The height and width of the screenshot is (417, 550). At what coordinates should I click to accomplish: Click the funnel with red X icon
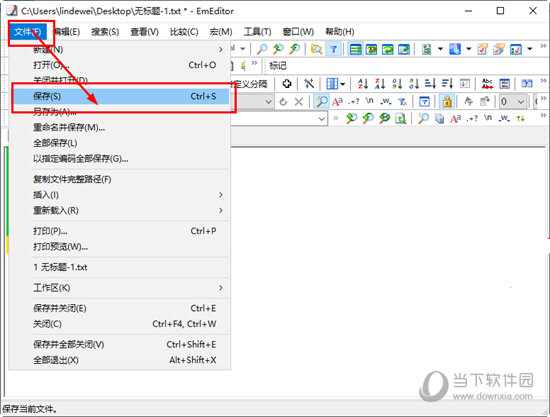point(402,102)
